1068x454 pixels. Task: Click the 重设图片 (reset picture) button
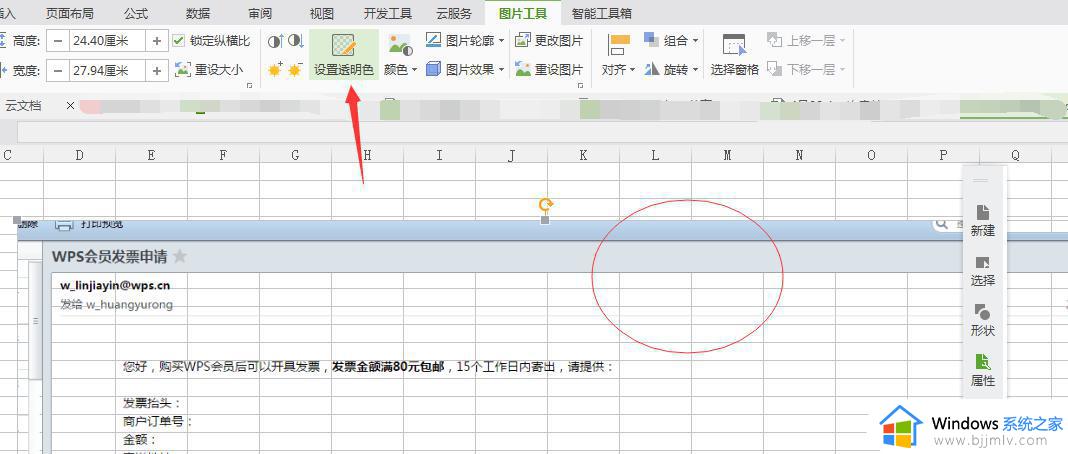[550, 69]
